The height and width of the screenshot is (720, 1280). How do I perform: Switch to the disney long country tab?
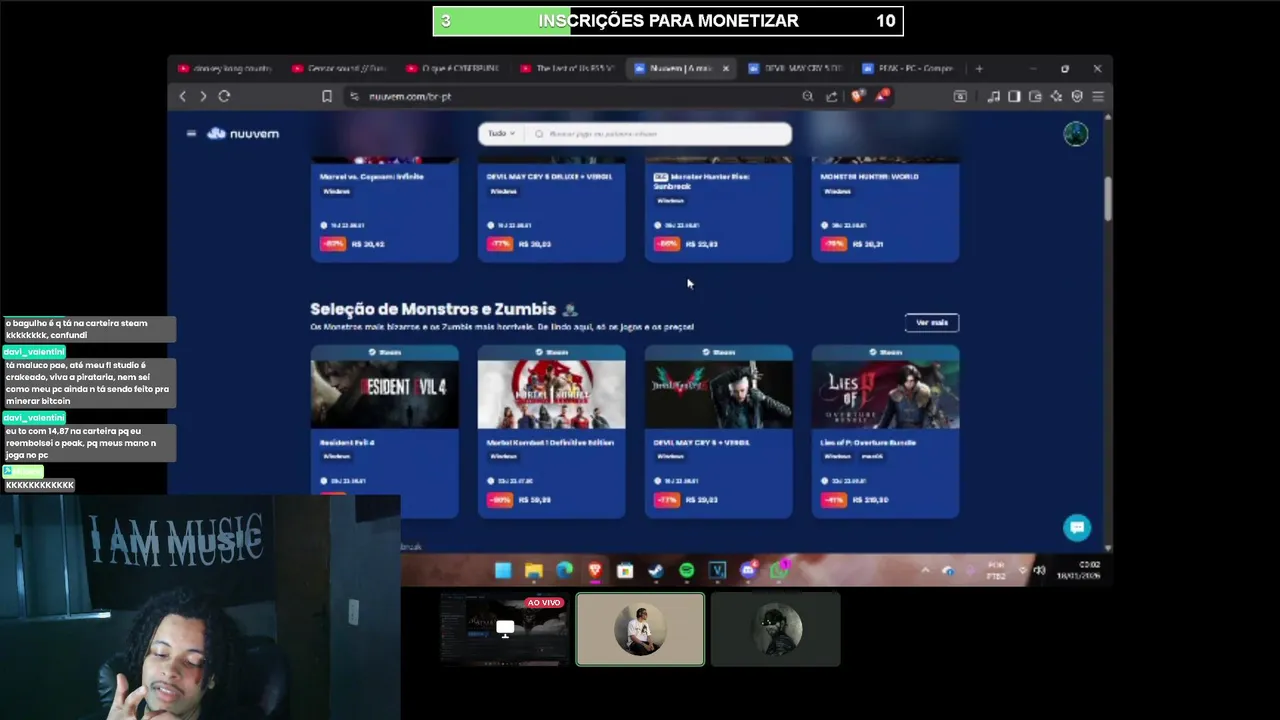coord(225,68)
